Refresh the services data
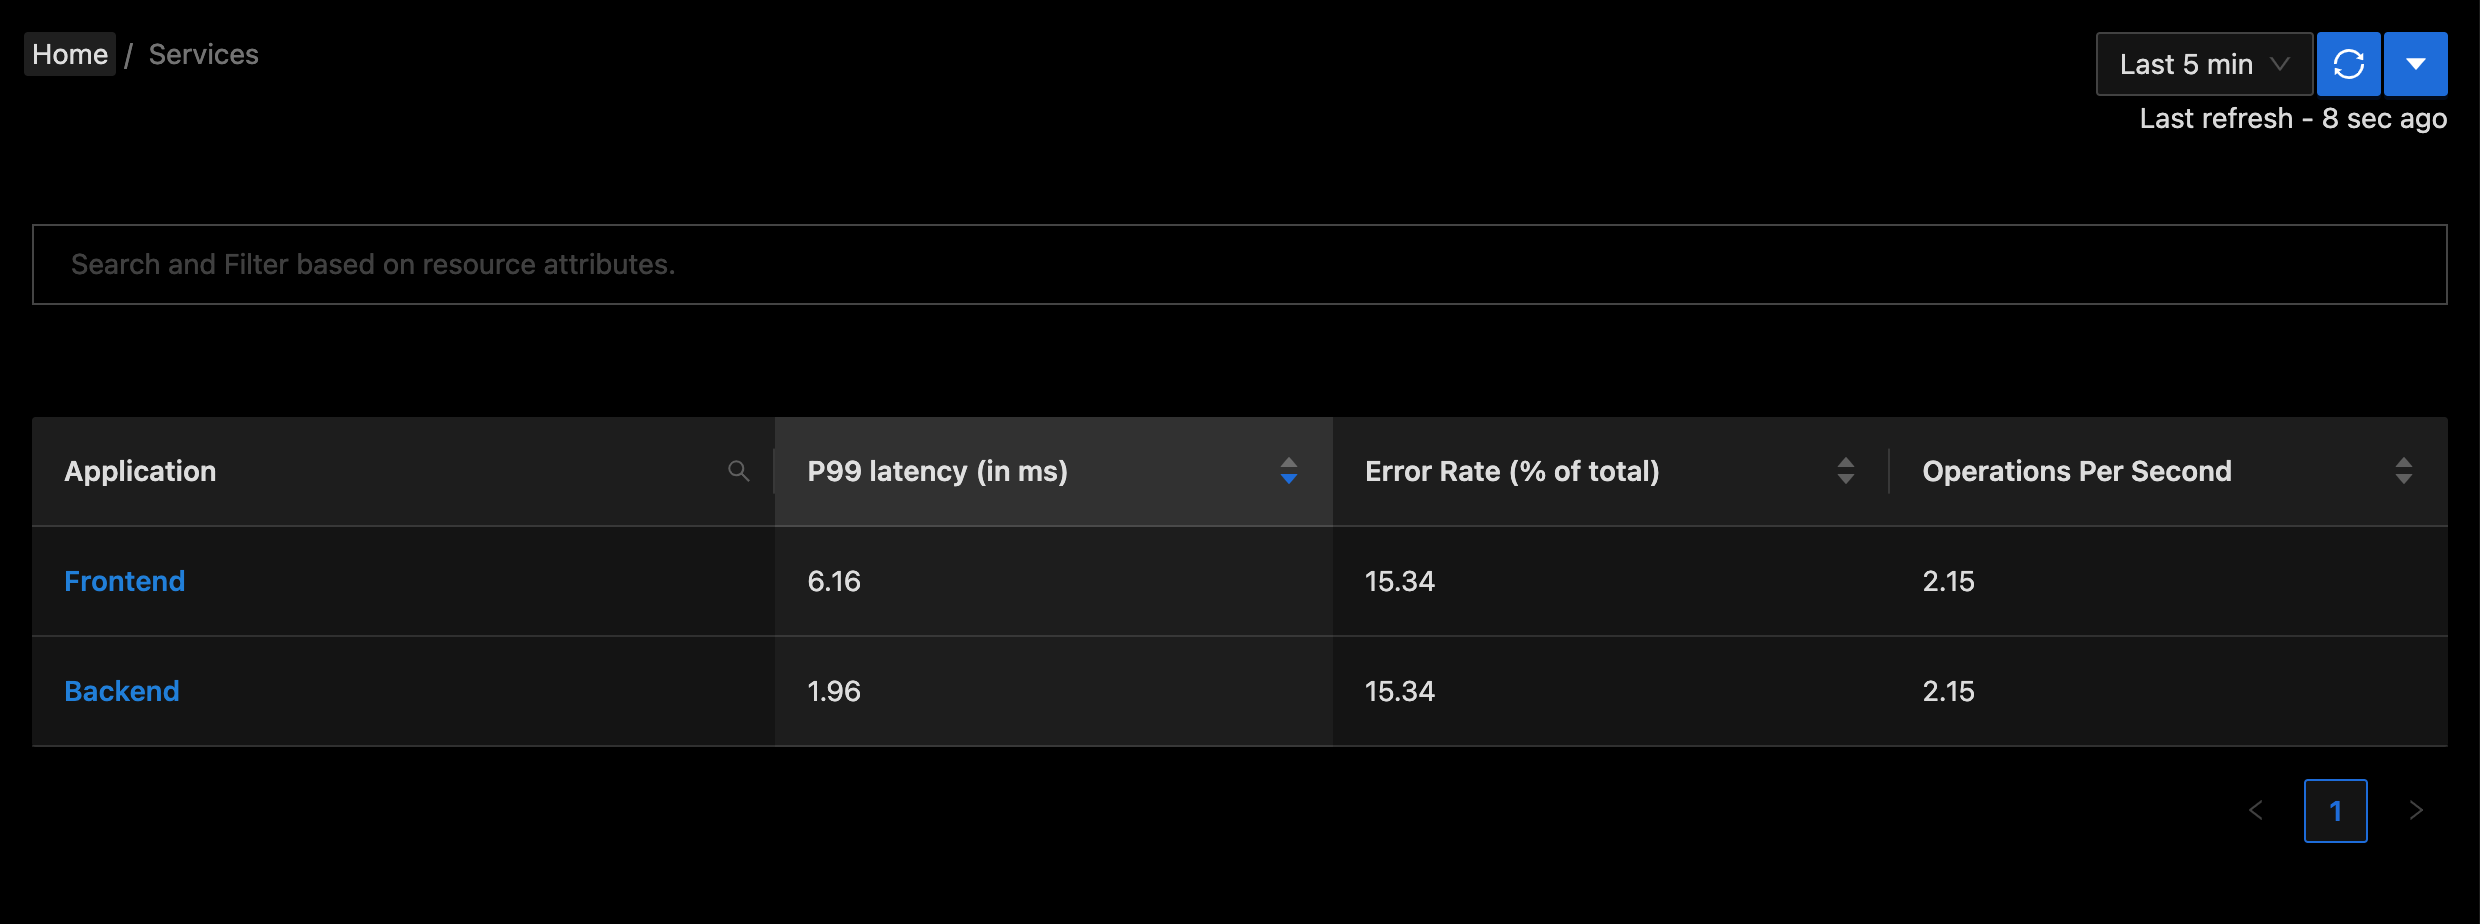2480x924 pixels. [x=2348, y=63]
